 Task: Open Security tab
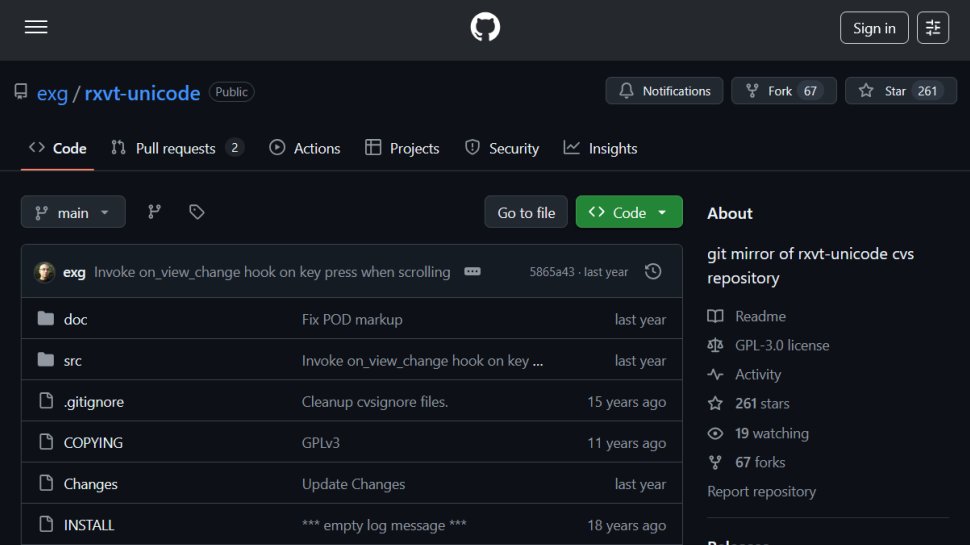coord(502,148)
